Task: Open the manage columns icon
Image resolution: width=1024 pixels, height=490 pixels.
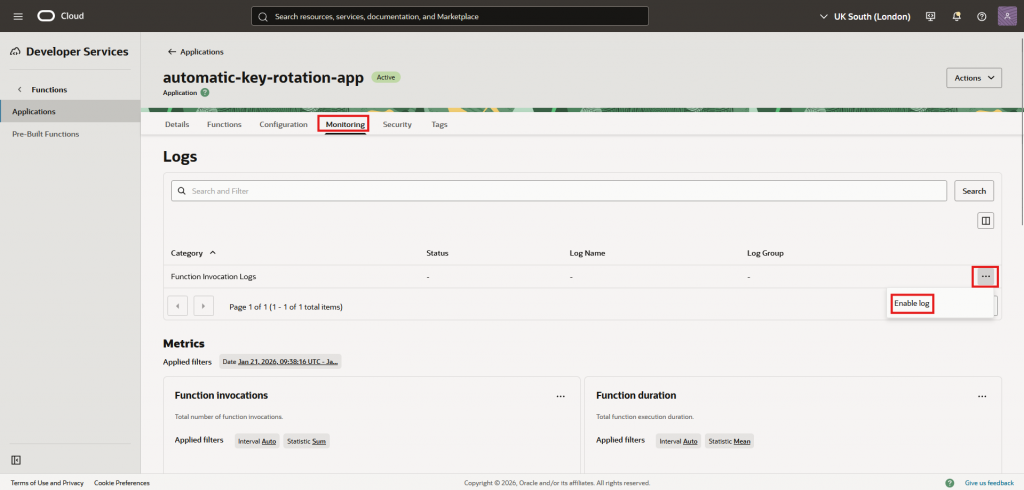Action: pyautogui.click(x=985, y=221)
